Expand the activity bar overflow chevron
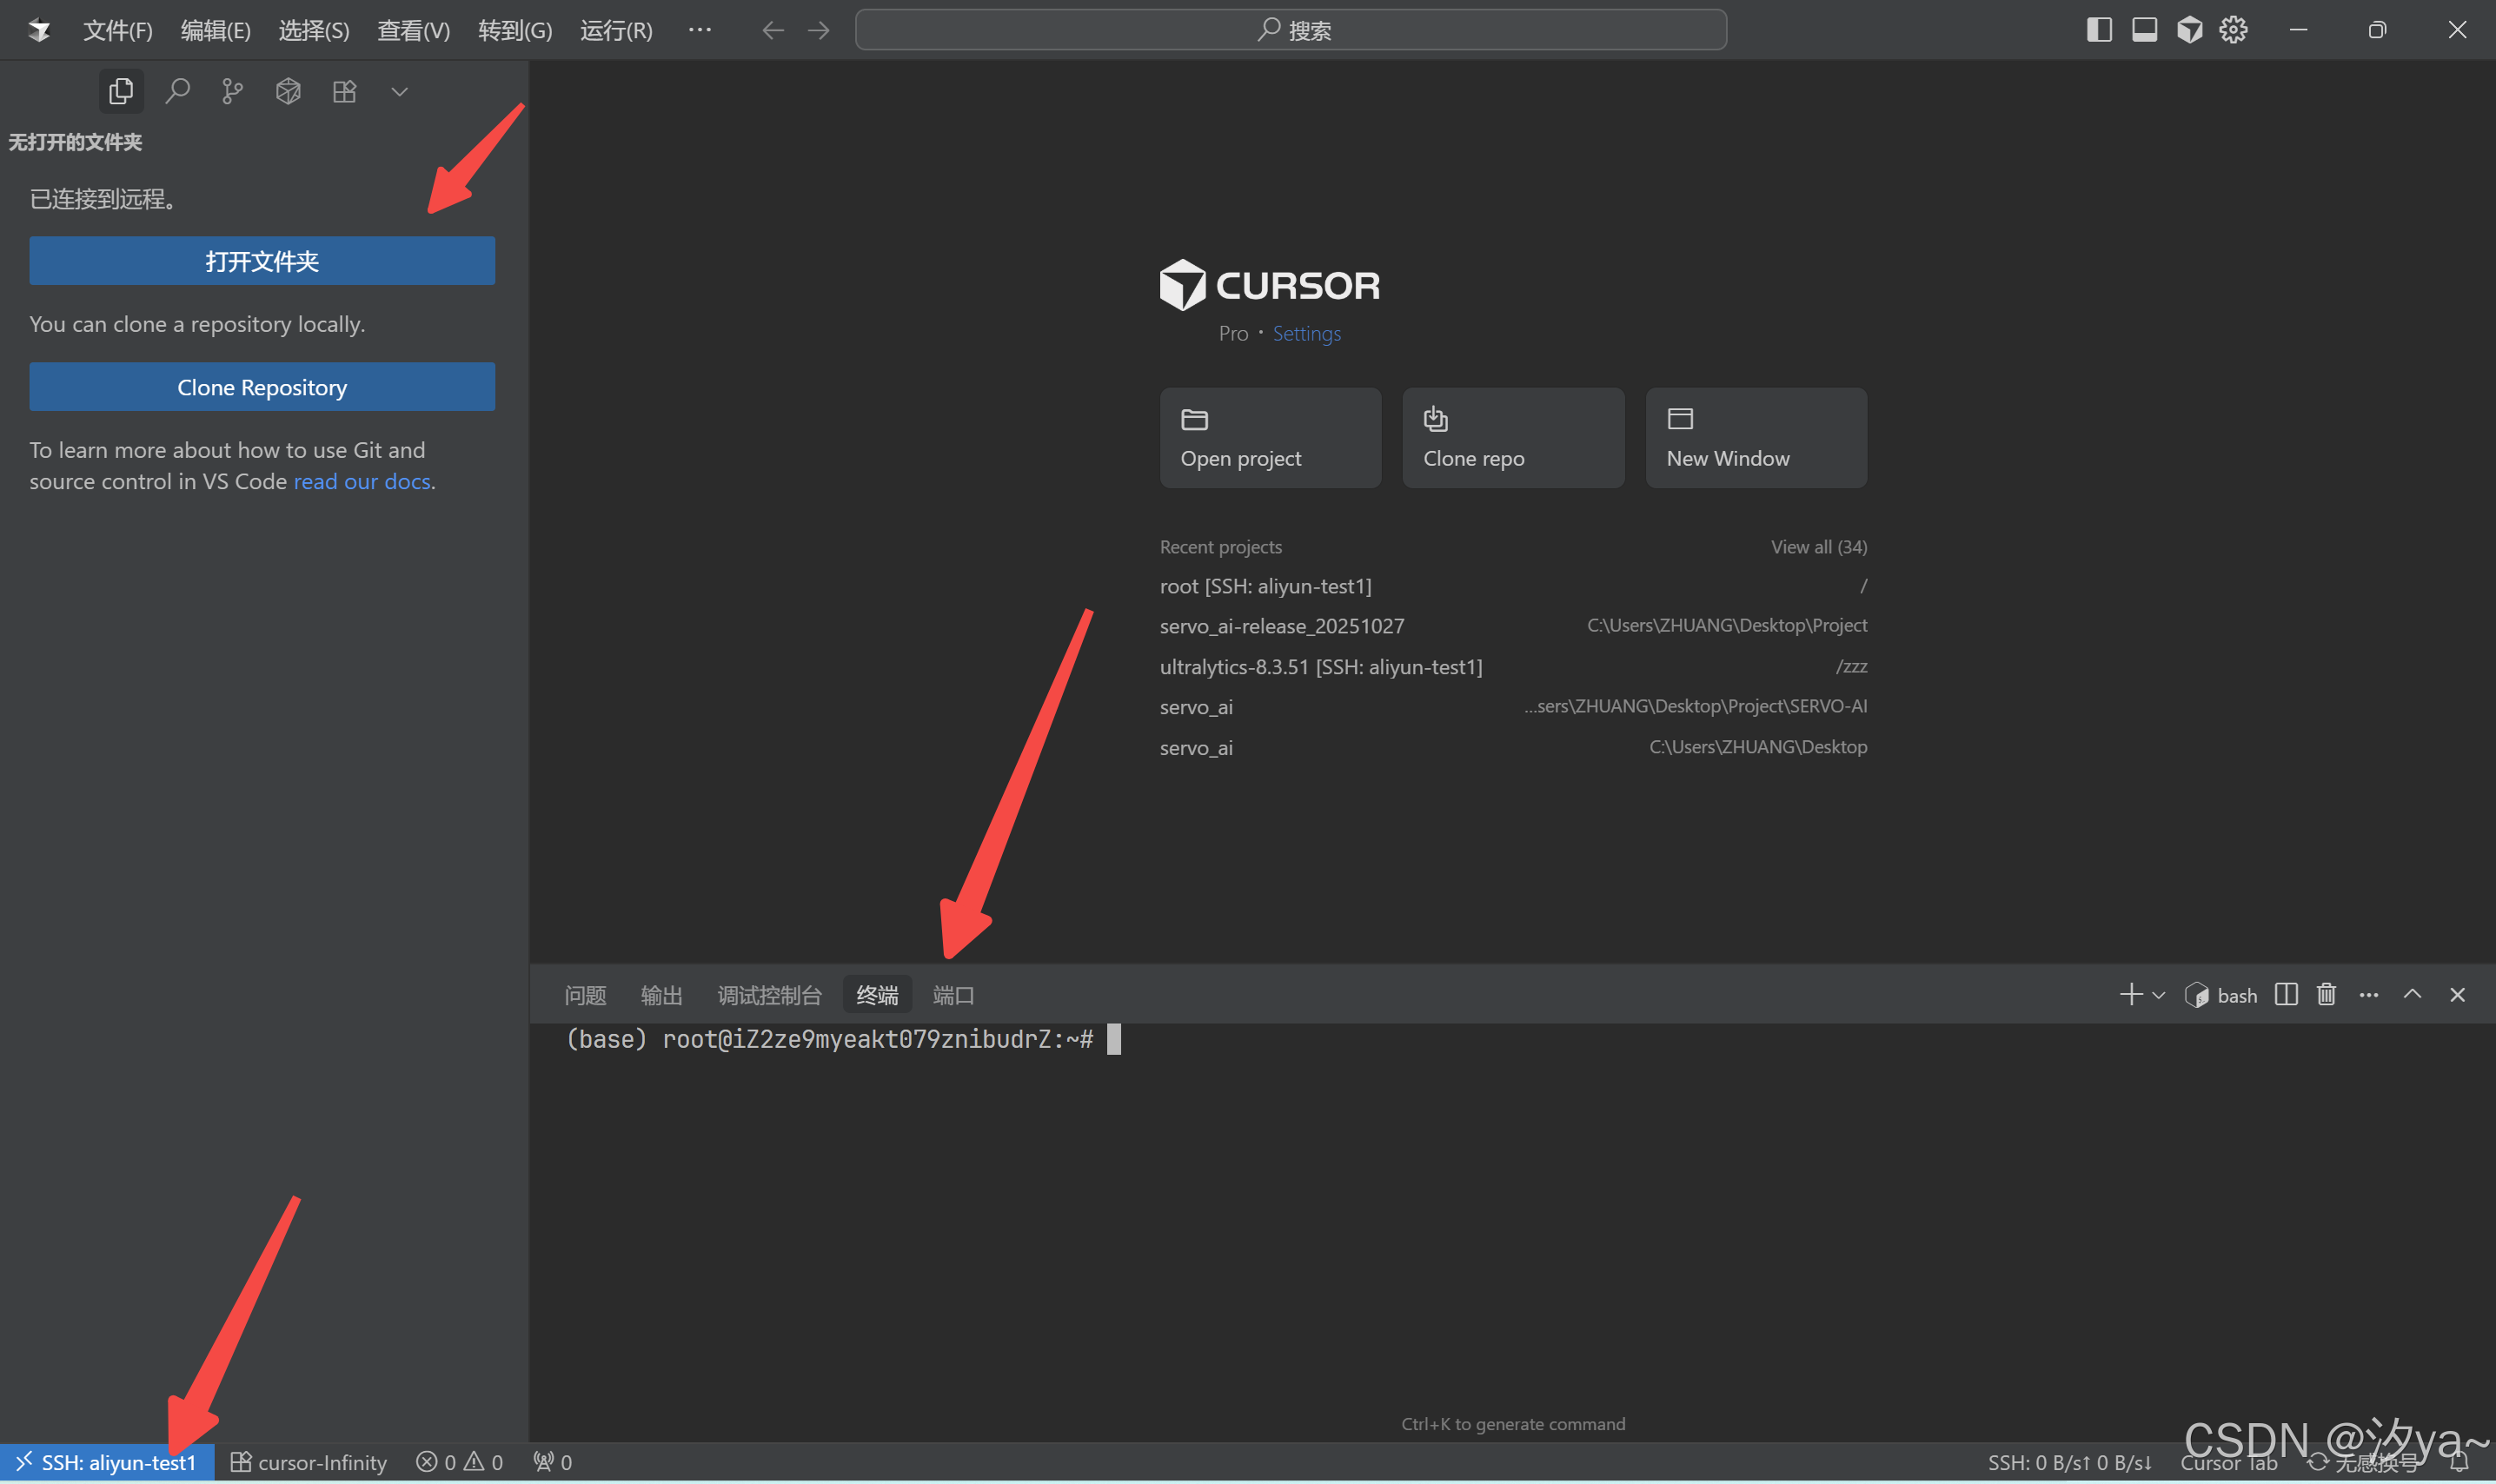Image resolution: width=2496 pixels, height=1484 pixels. pos(398,91)
